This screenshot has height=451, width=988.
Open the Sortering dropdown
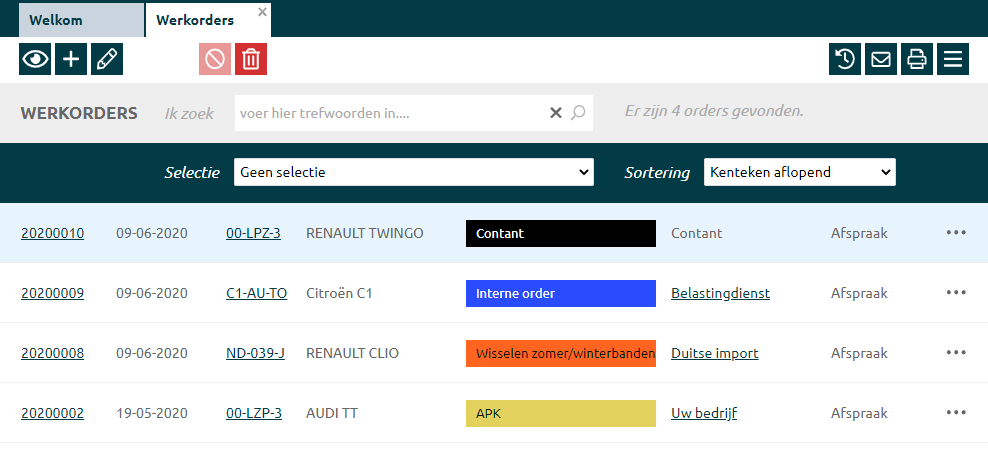pos(799,172)
